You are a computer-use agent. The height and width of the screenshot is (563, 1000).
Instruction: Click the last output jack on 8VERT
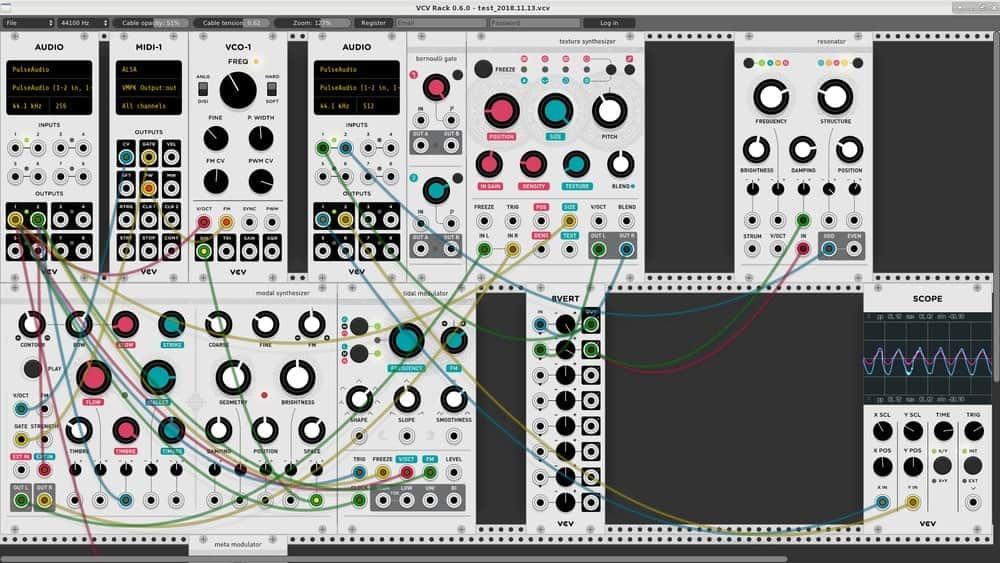pyautogui.click(x=591, y=502)
